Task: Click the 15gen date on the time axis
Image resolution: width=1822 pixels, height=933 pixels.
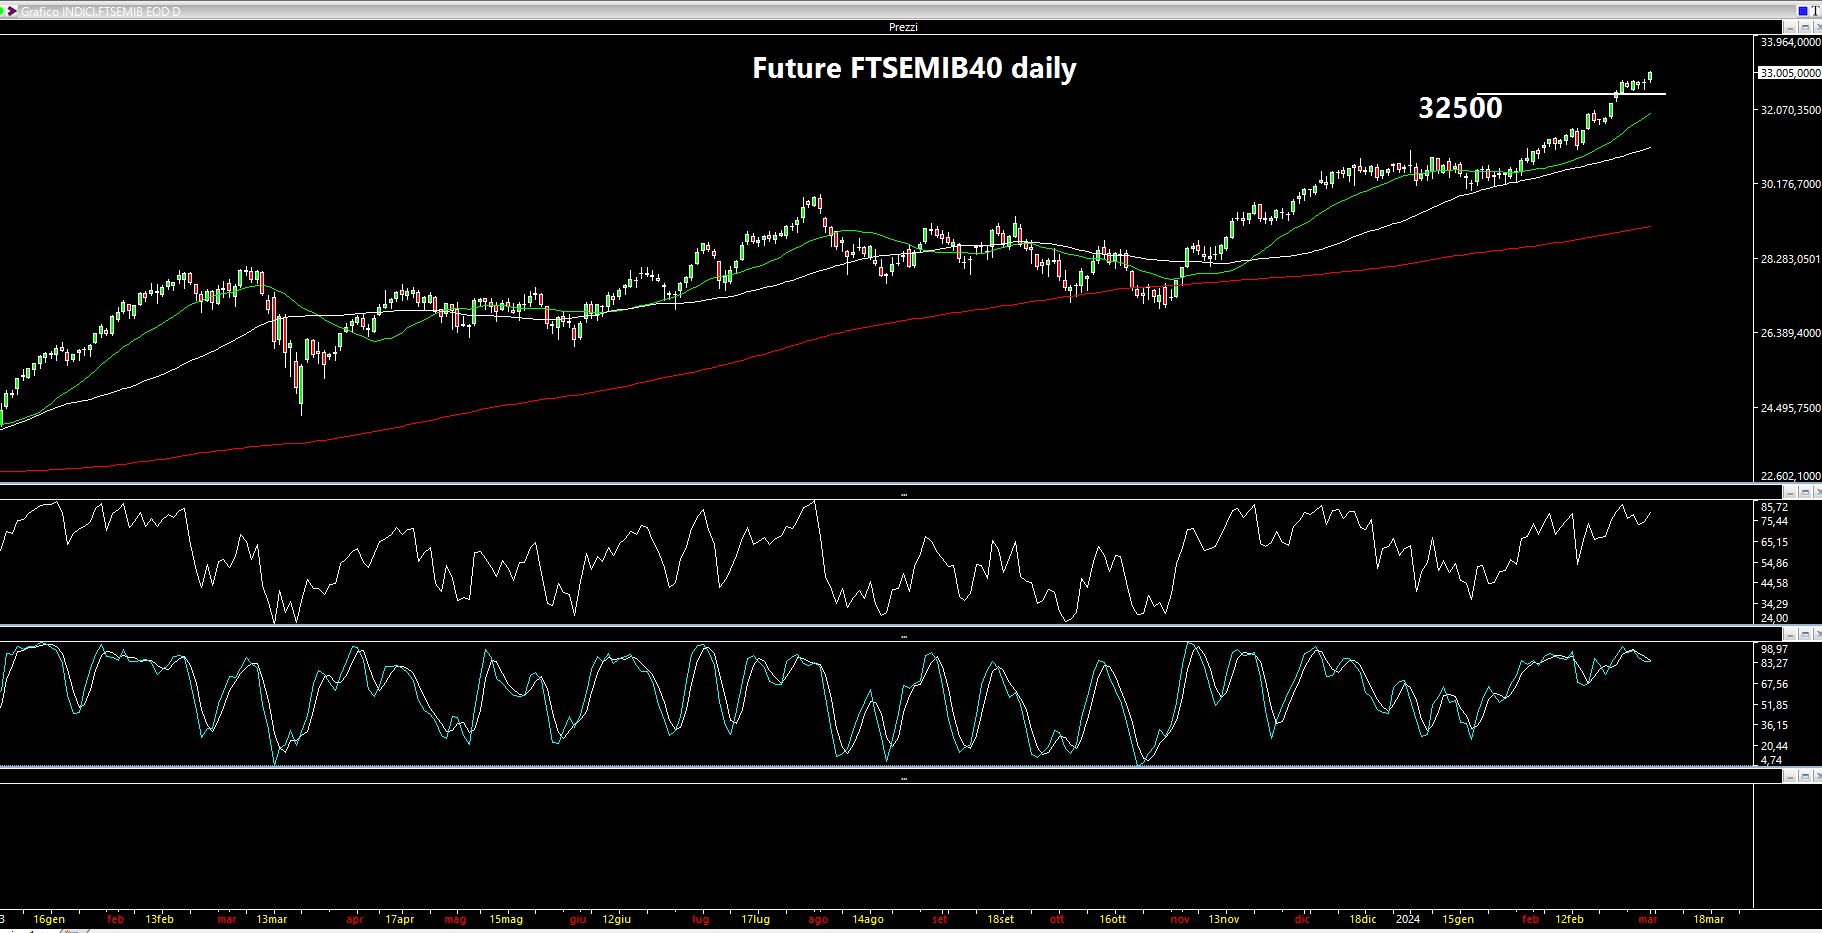Action: pyautogui.click(x=1458, y=919)
